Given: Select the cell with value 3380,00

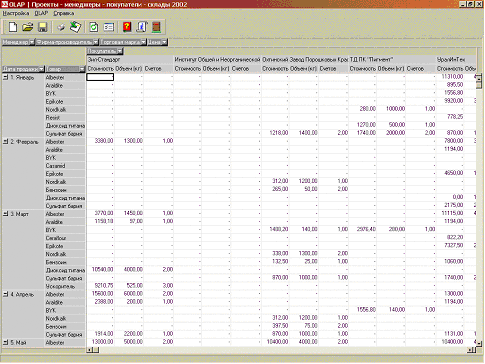Looking at the screenshot, I should pos(100,141).
